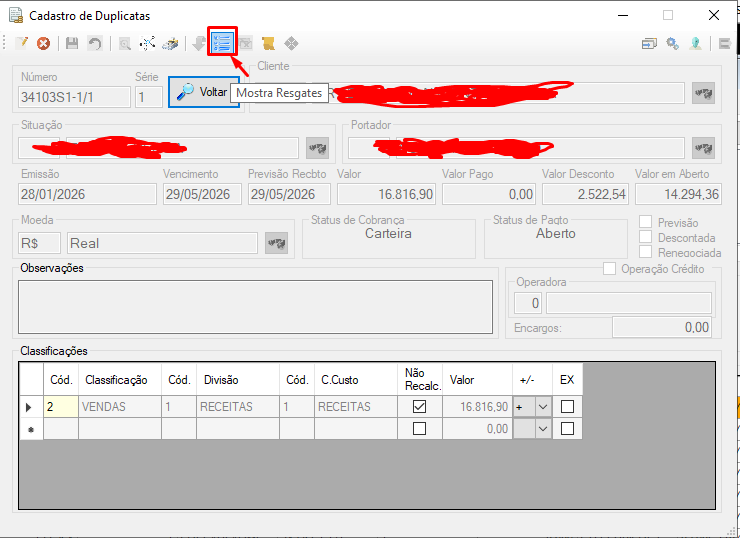Open the gears settings icon in toolbar
The height and width of the screenshot is (538, 740).
(x=673, y=43)
